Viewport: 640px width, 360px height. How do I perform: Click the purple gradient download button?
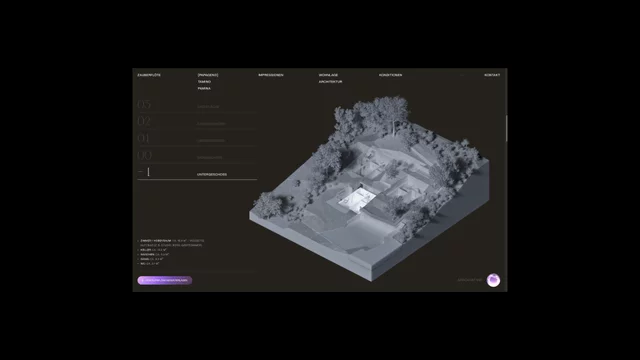164,280
